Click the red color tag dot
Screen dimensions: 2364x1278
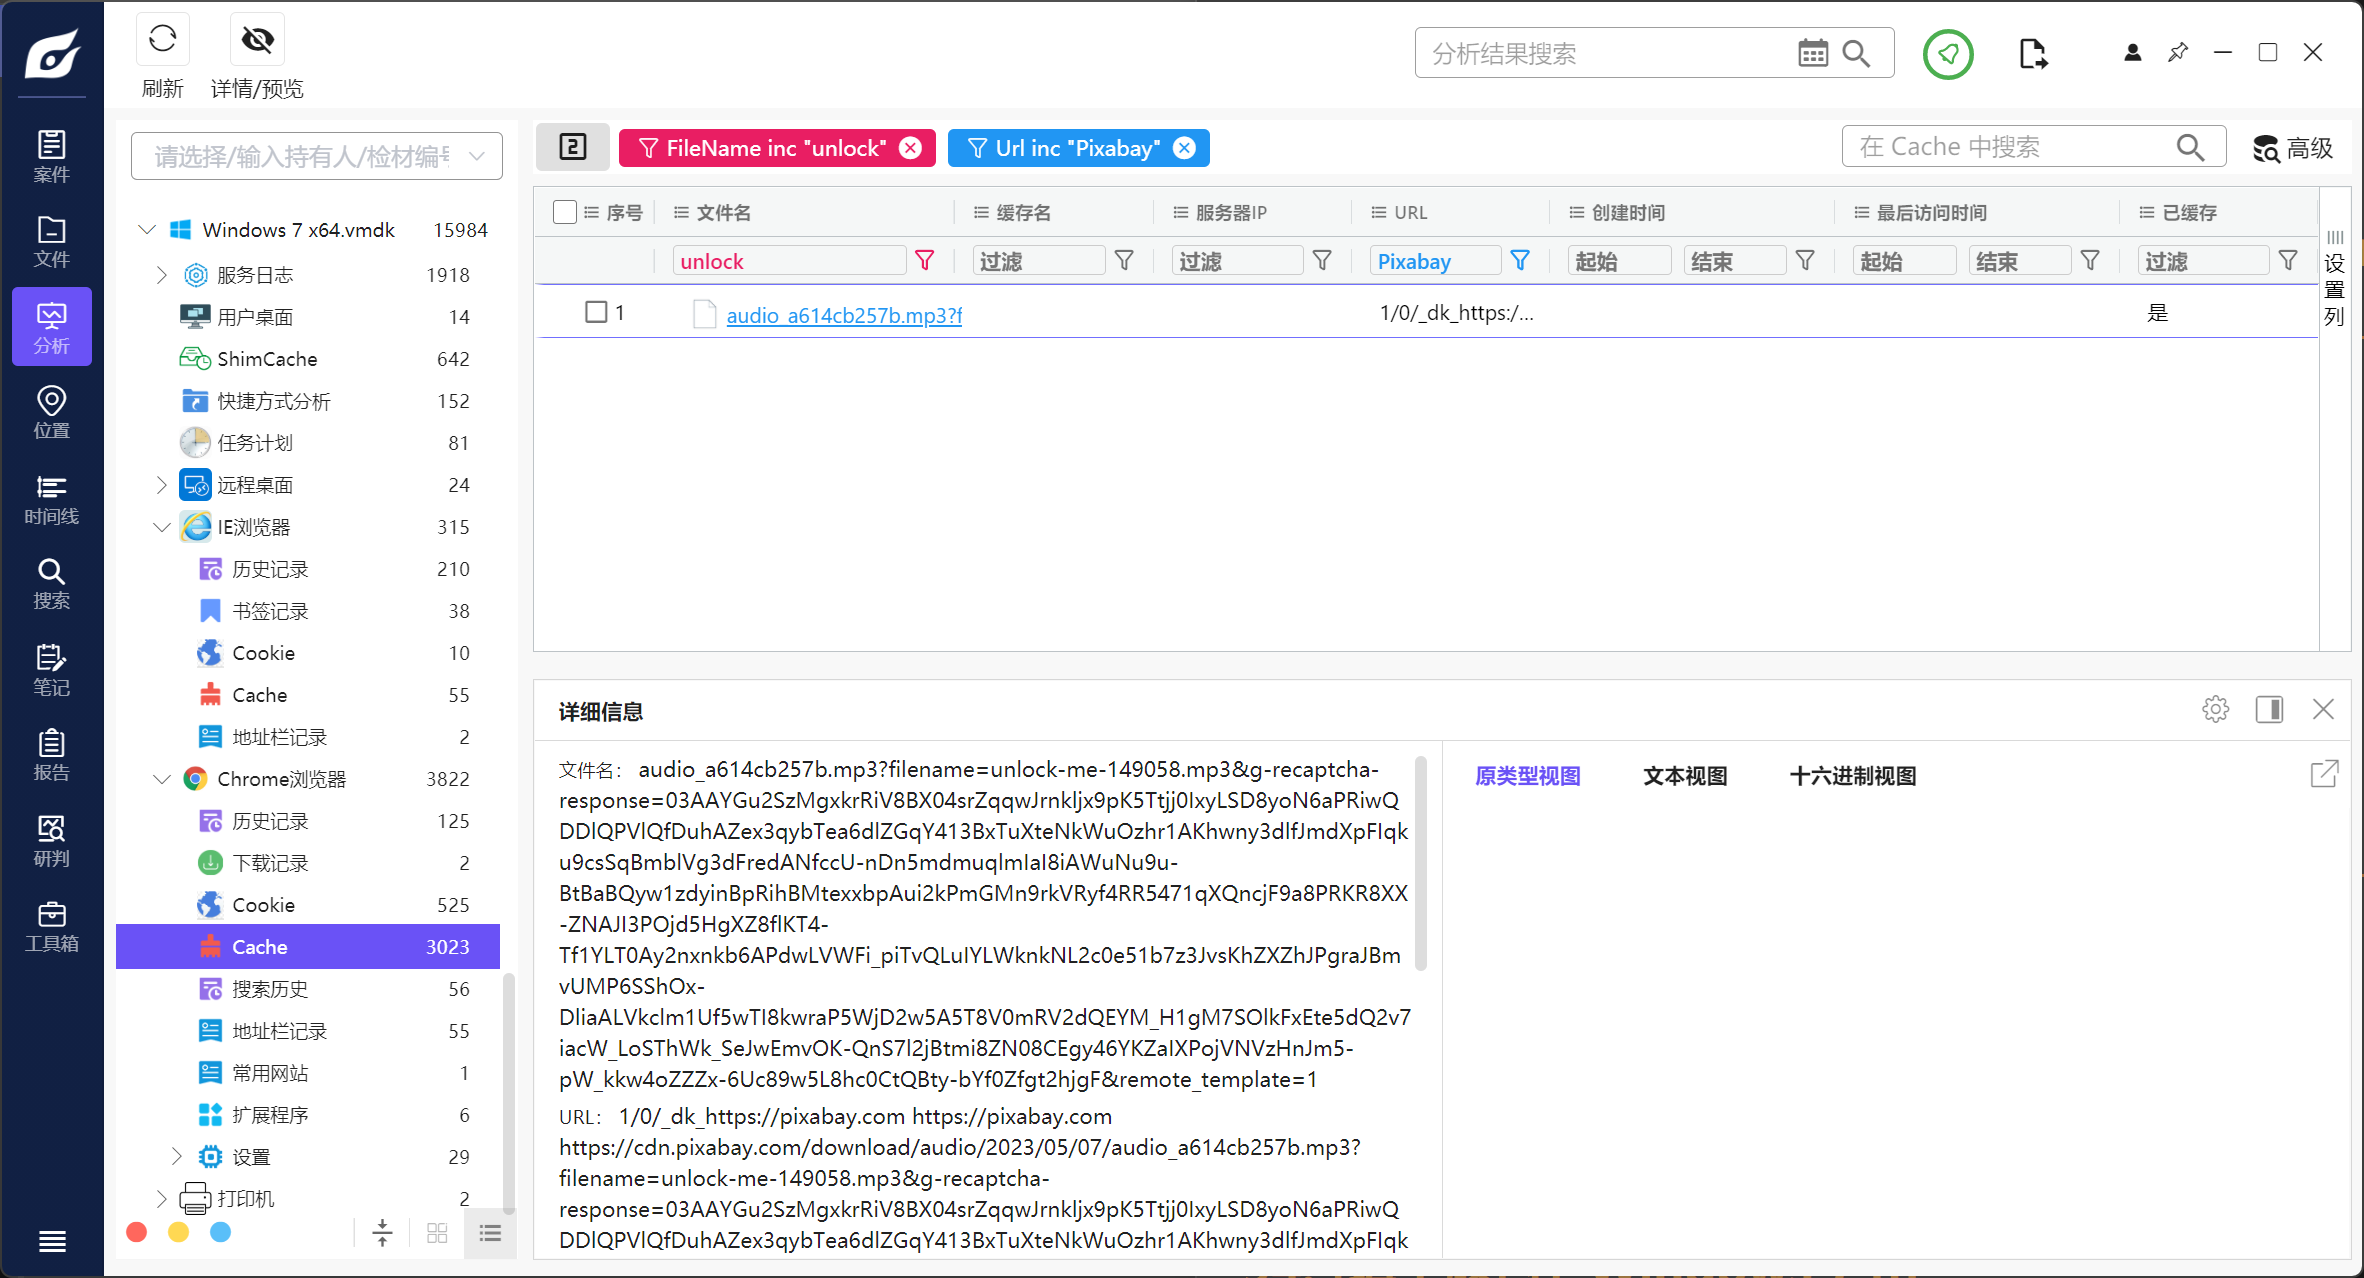point(137,1232)
